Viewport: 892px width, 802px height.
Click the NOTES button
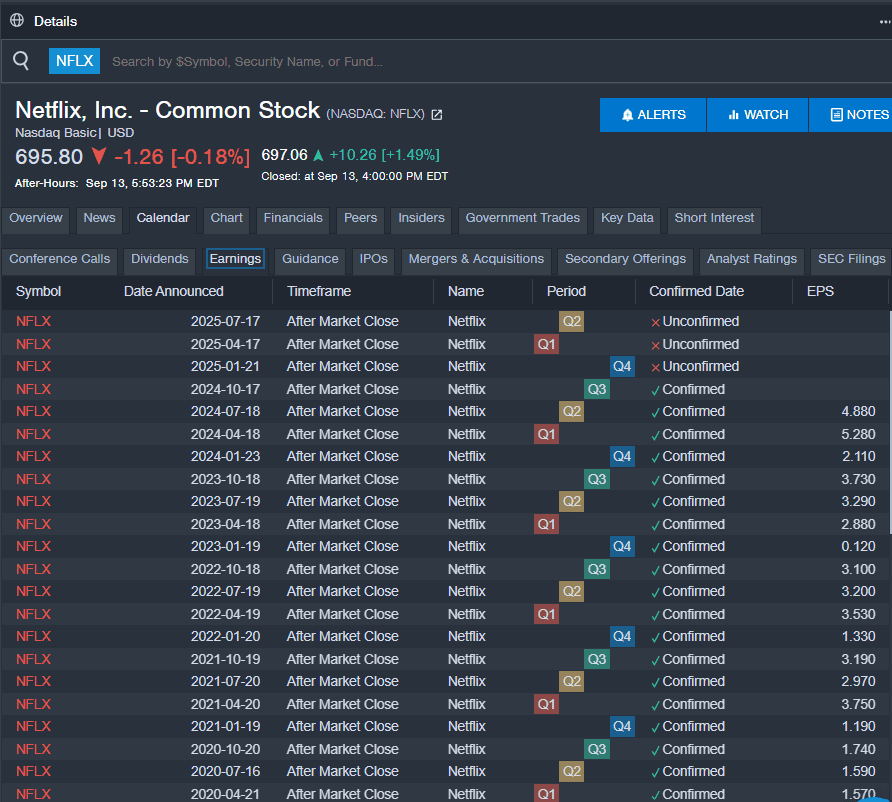coord(850,115)
